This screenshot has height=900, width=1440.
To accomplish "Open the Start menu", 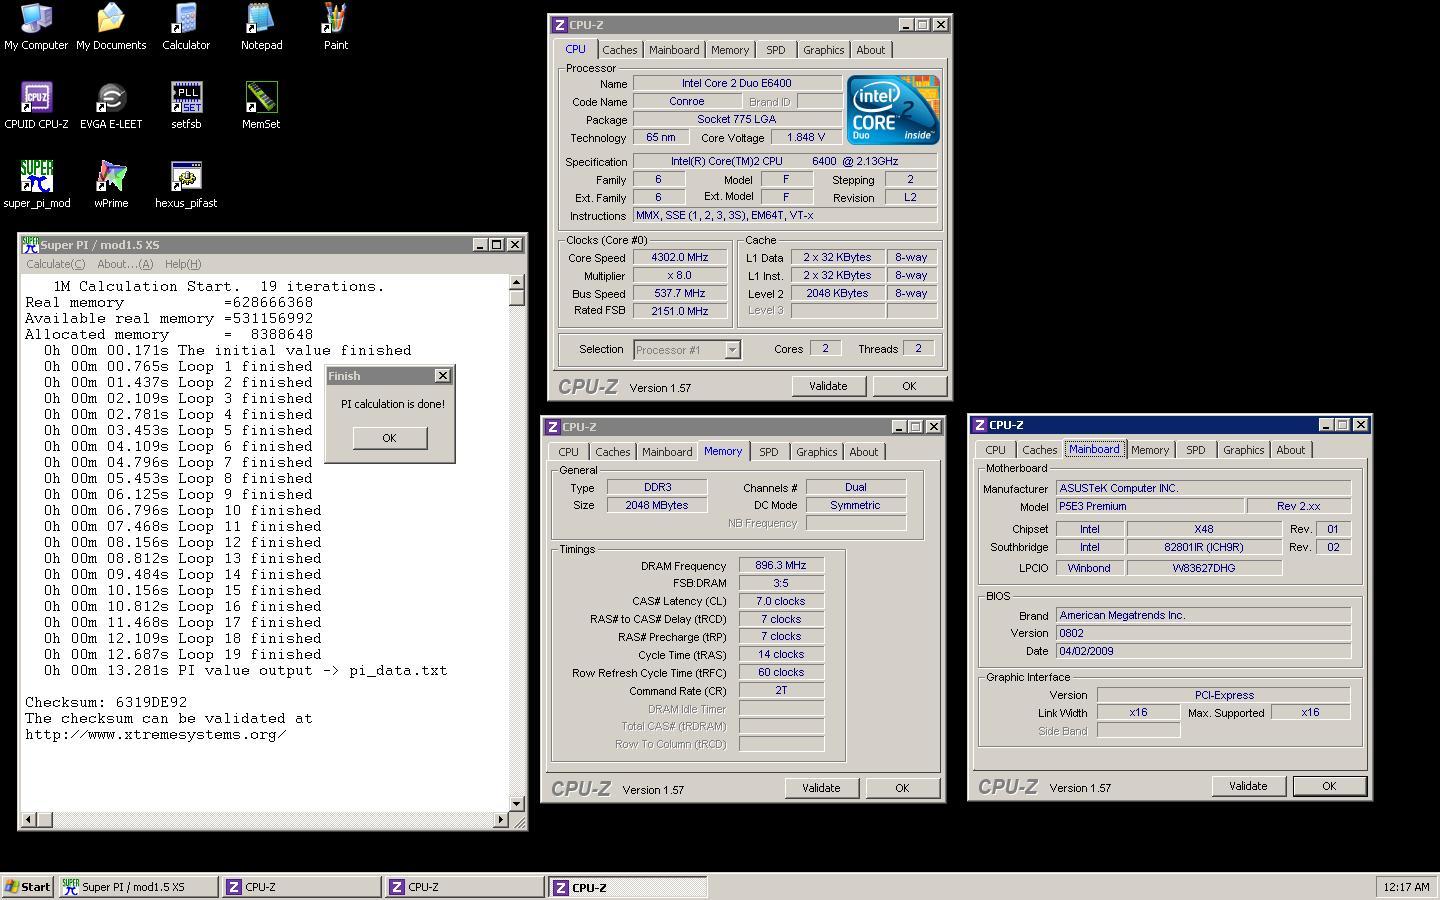I will coord(28,887).
